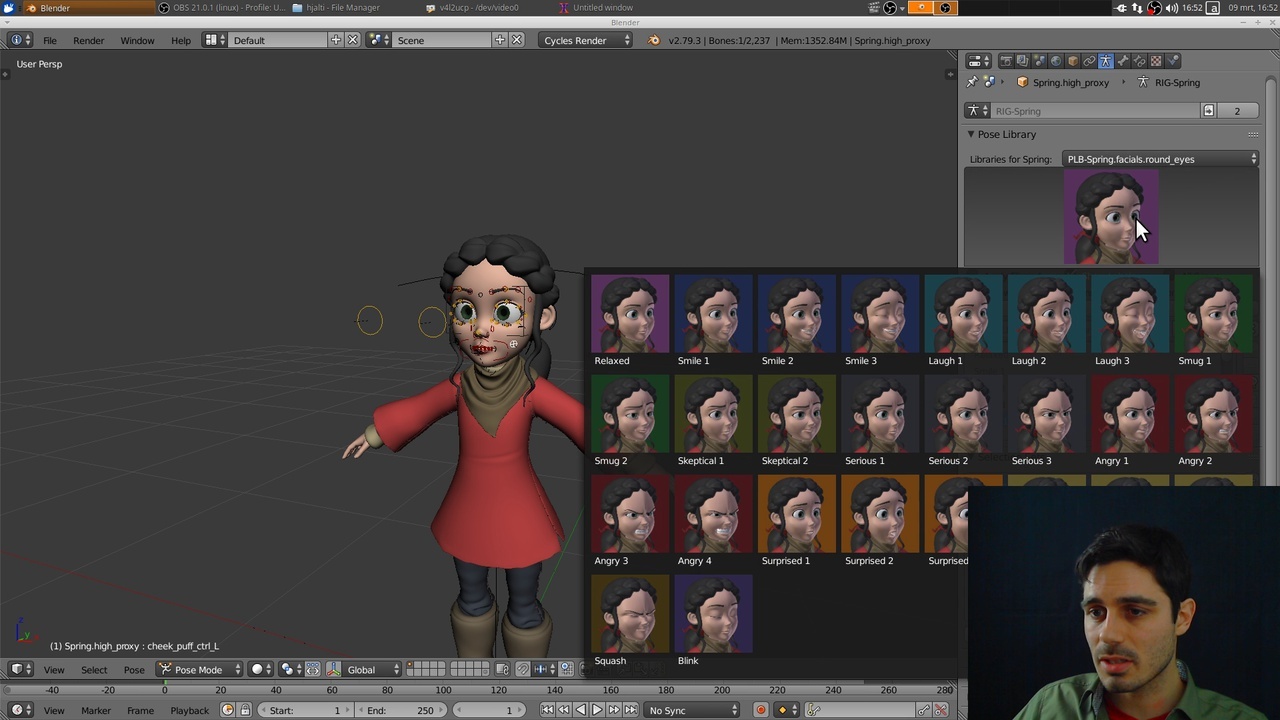
Task: Collapse the Pose Library panel header
Action: (x=1006, y=134)
